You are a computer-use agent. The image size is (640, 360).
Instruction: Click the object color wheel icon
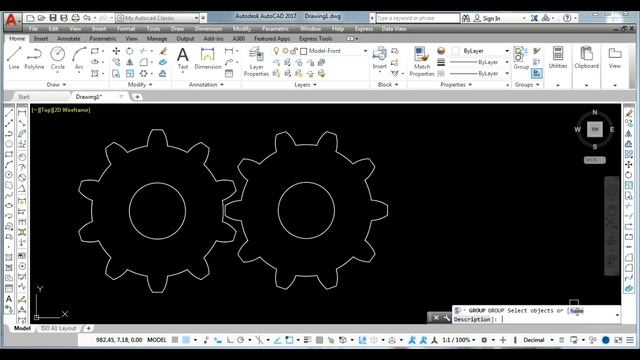tap(441, 51)
